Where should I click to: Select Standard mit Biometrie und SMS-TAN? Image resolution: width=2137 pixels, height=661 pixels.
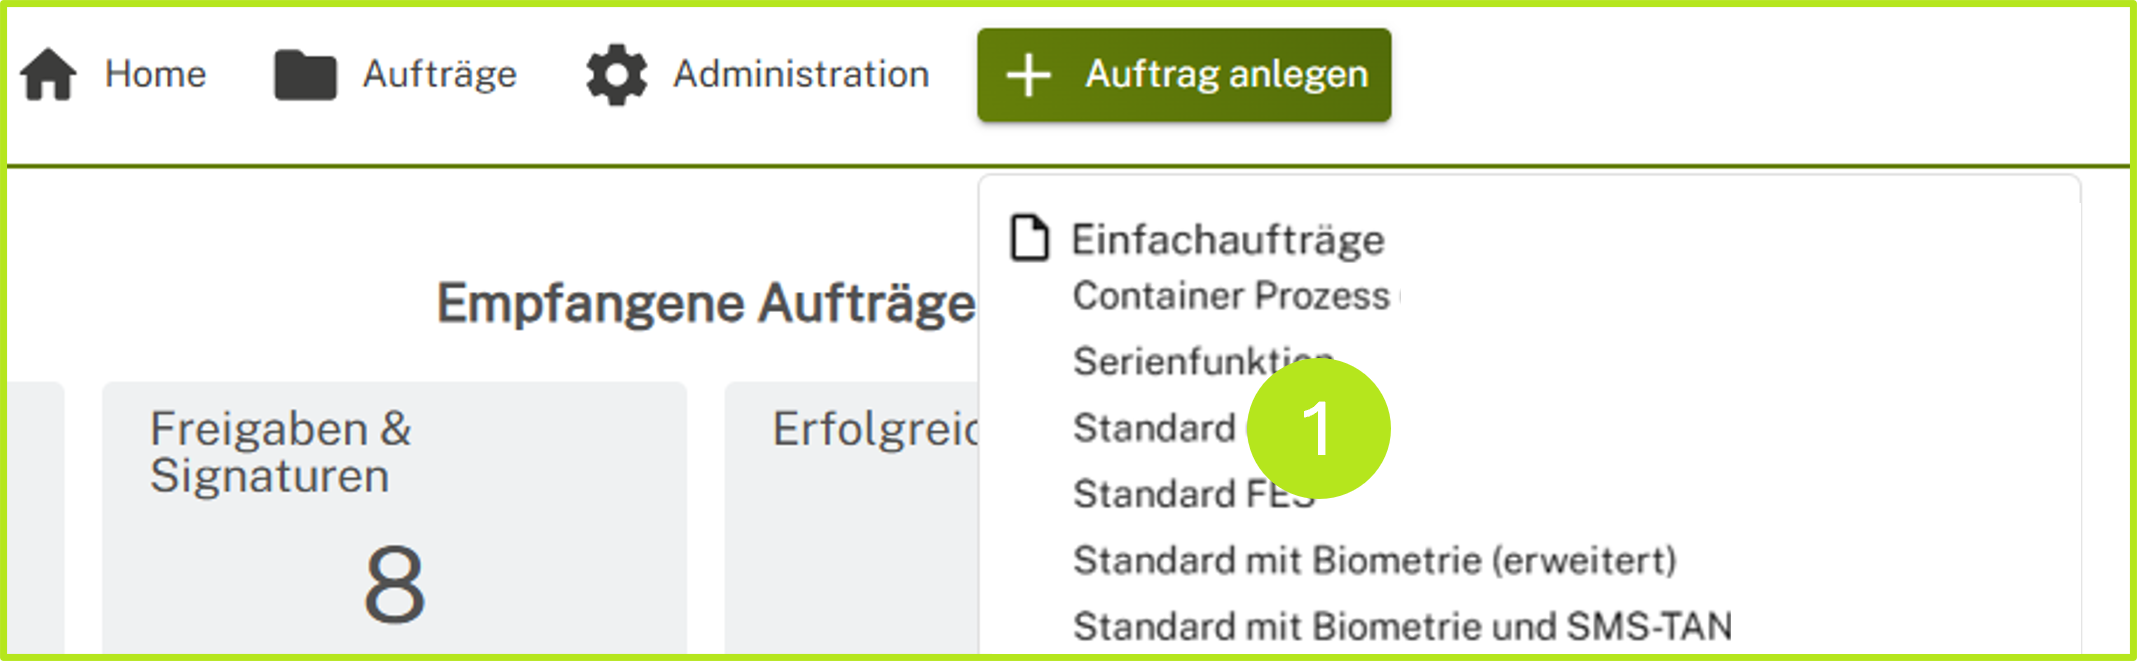coord(1400,626)
